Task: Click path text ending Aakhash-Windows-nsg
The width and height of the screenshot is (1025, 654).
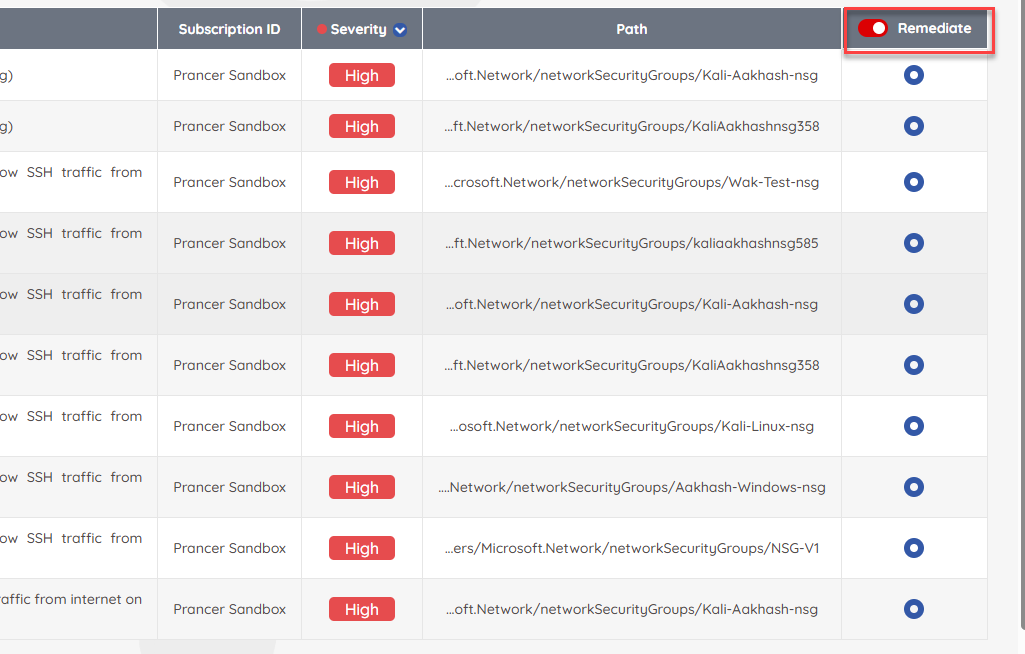Action: 631,487
